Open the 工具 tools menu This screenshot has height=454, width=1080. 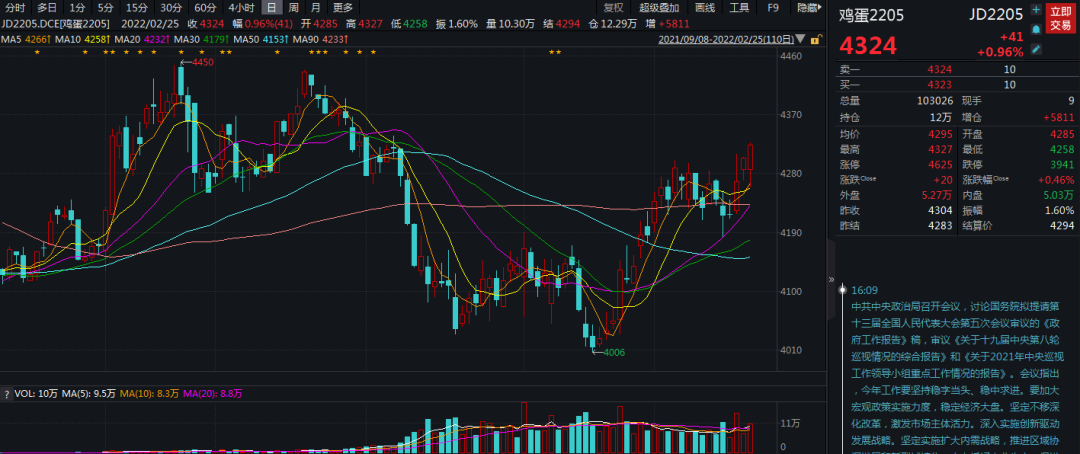coord(738,8)
